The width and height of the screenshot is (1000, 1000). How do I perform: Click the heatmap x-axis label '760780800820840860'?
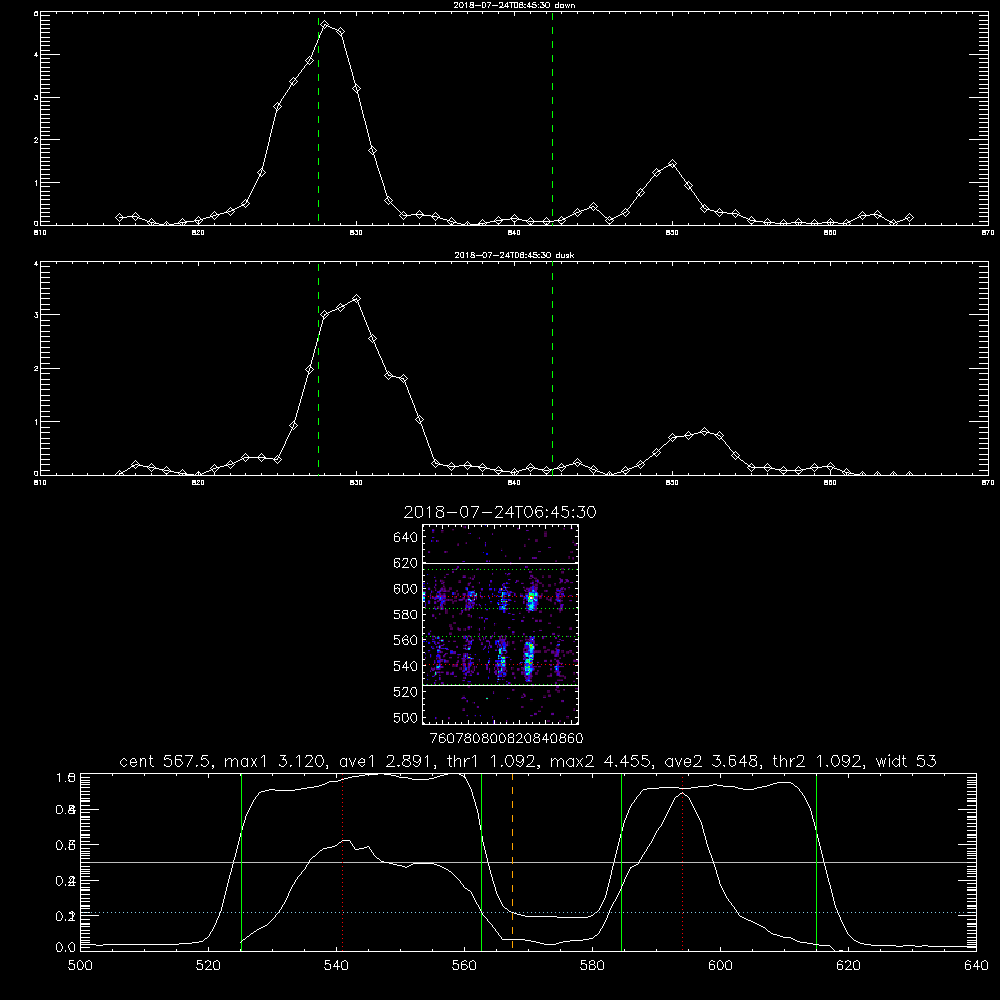[x=507, y=738]
